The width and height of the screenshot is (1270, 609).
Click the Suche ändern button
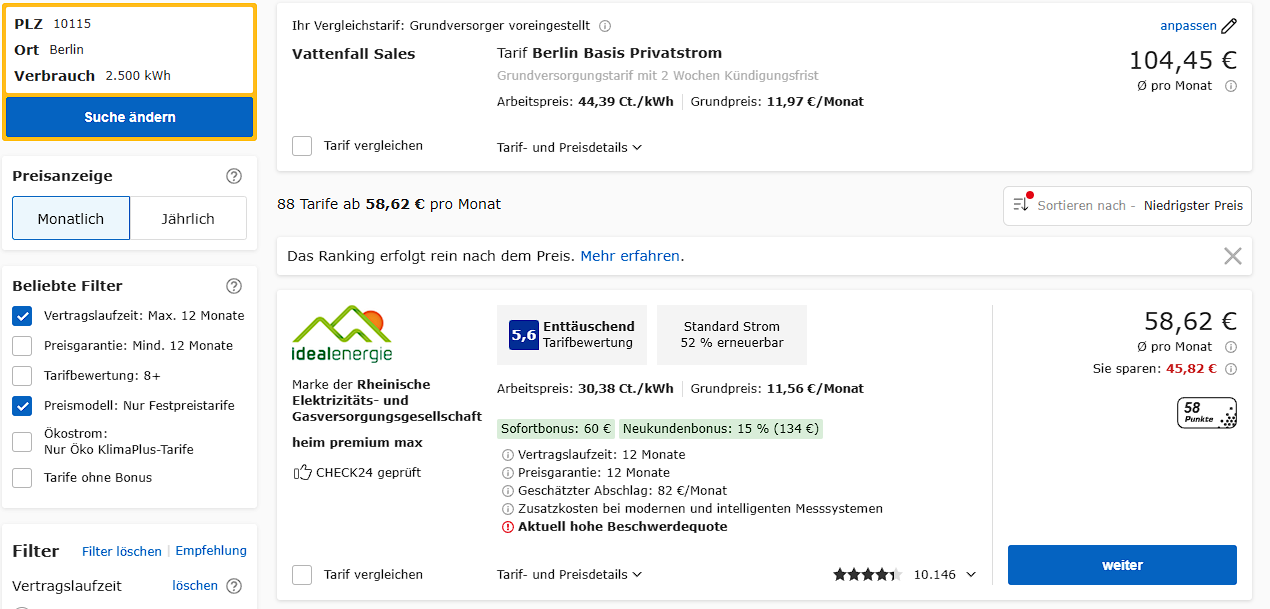click(130, 117)
